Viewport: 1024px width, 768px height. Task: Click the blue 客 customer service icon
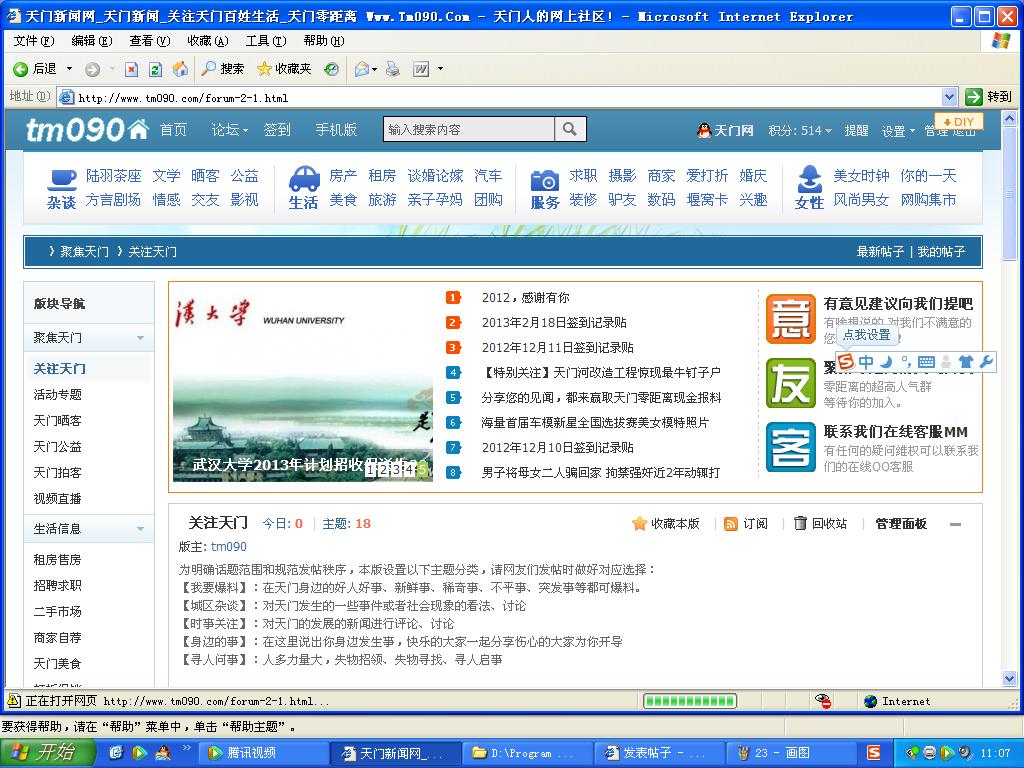click(791, 447)
